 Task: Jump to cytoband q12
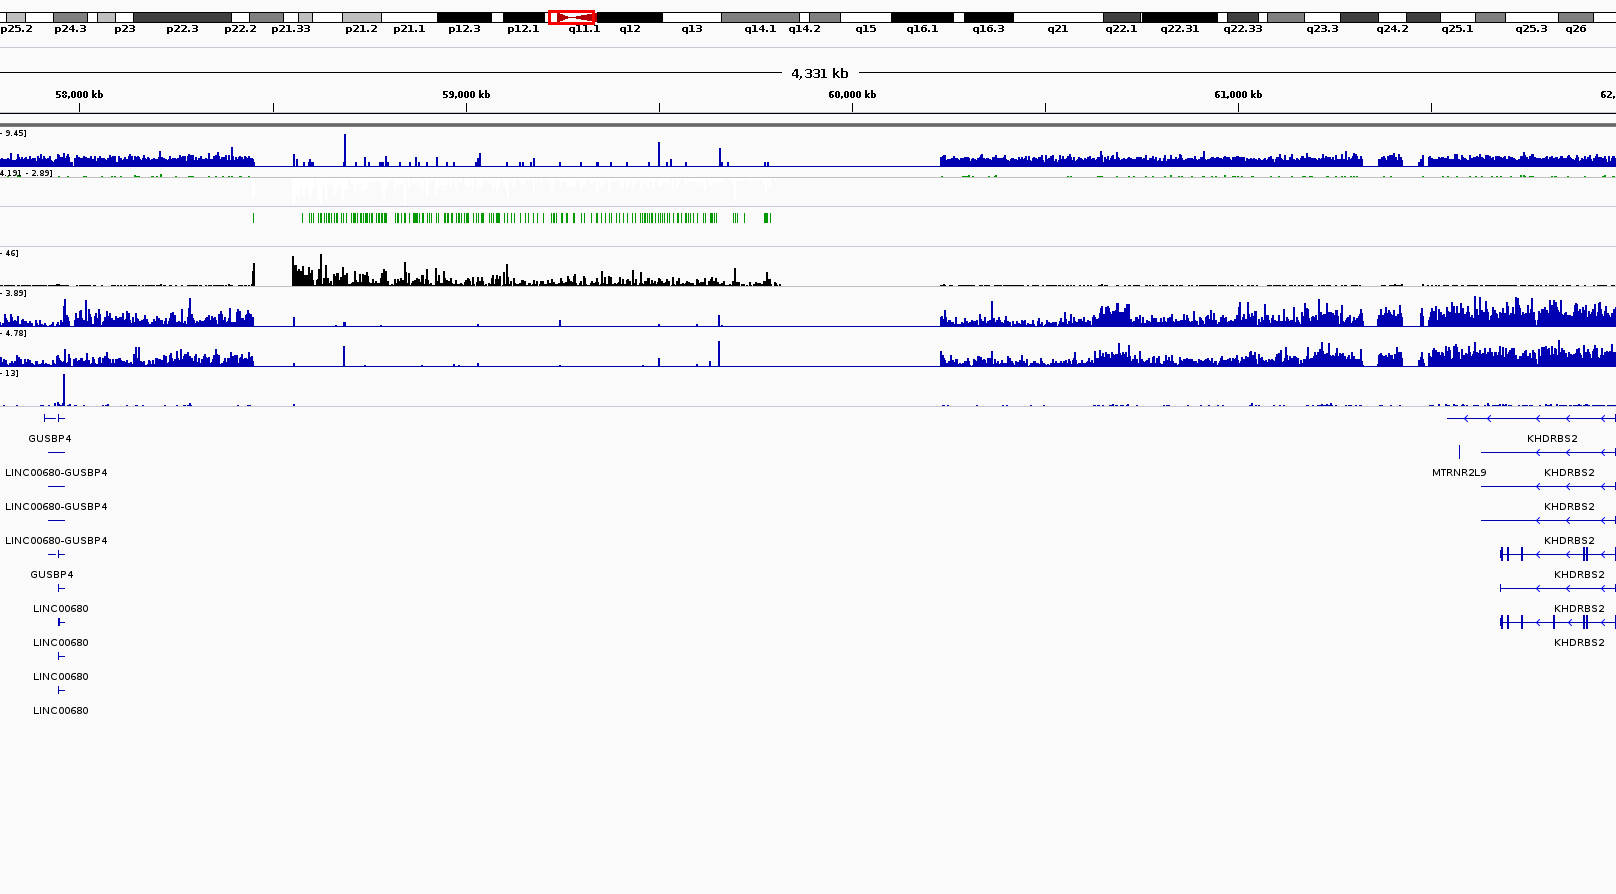coord(630,29)
